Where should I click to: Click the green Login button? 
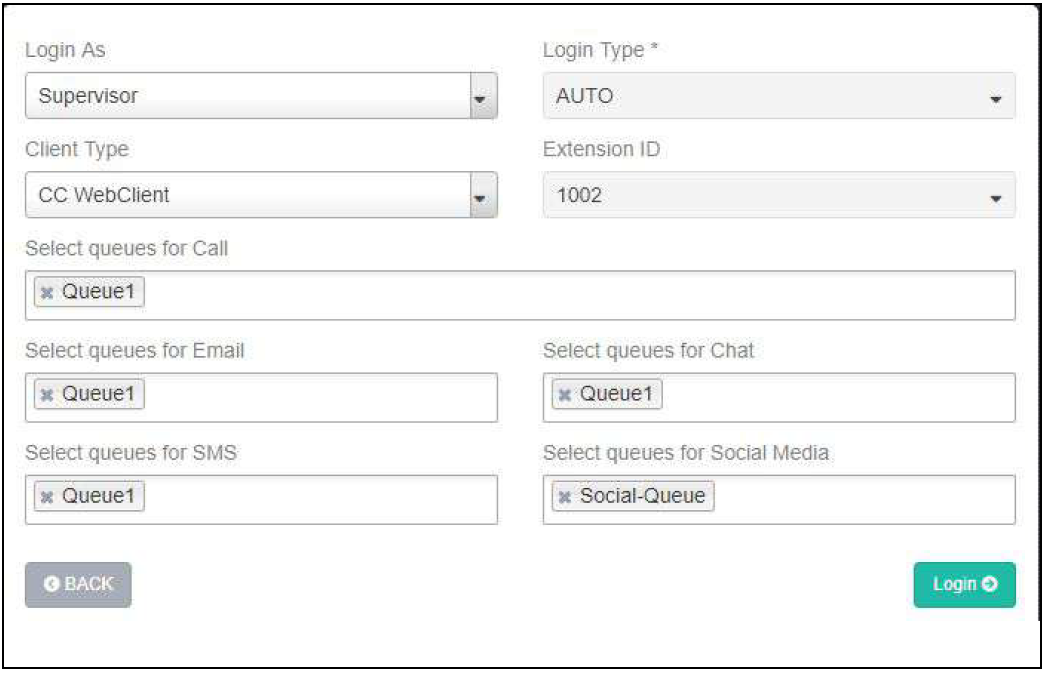[x=964, y=585]
